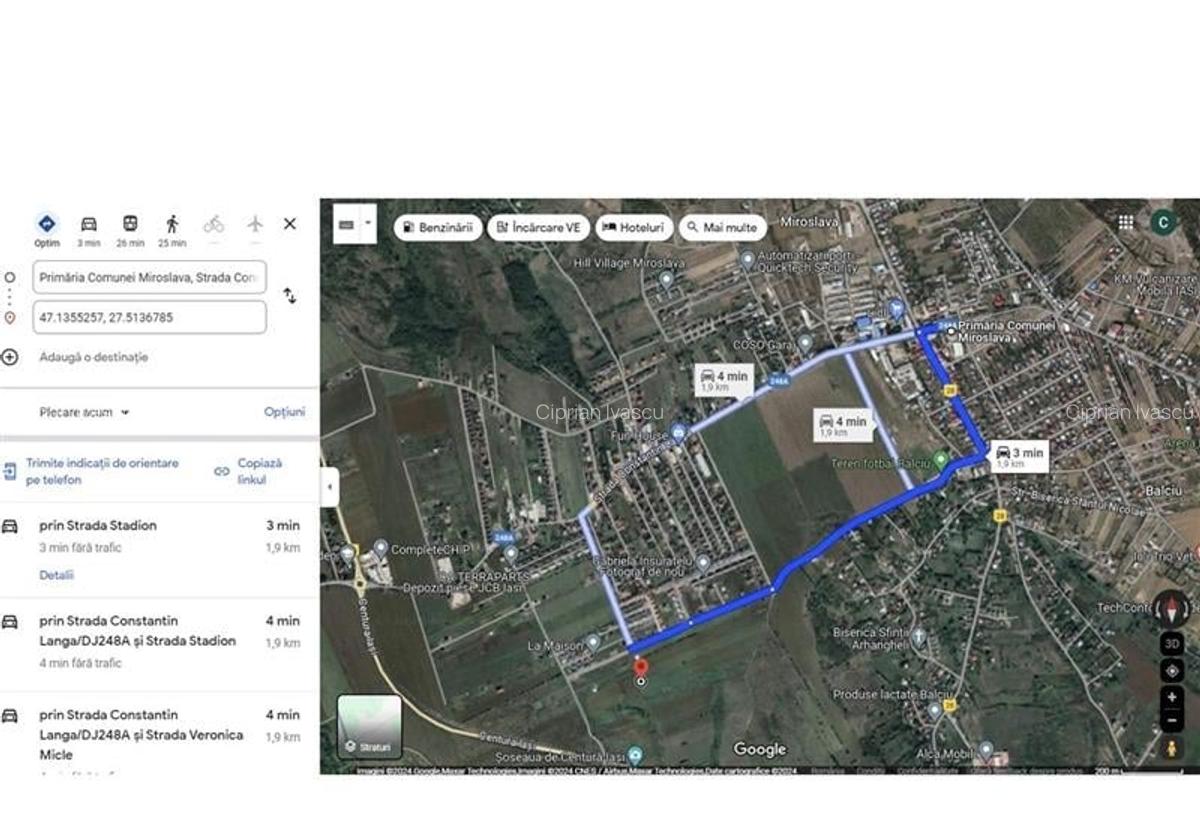Click the TERRAPARTS Depozit piese JCB marker
Viewport: 1200px width, 839px height.
[510, 554]
